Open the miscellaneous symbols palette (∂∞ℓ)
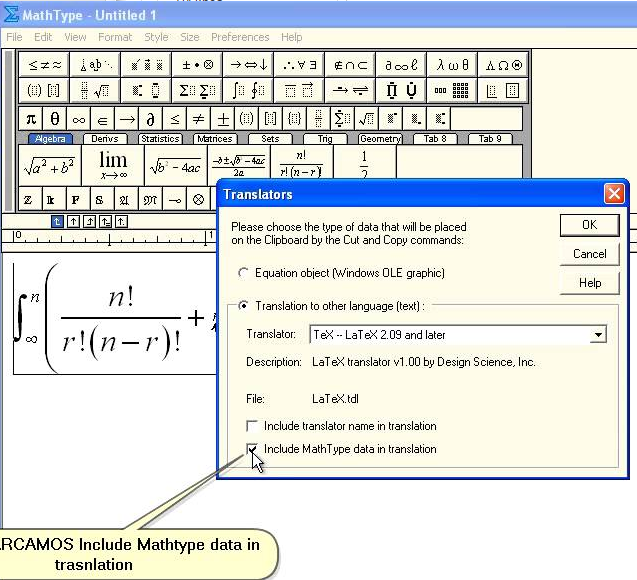637x580 pixels. point(401,65)
